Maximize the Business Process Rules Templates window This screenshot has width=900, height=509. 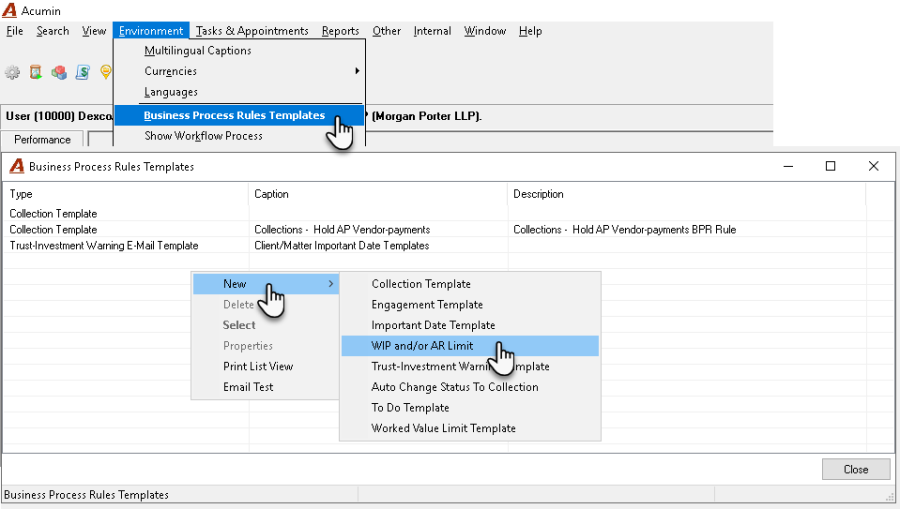click(x=830, y=166)
